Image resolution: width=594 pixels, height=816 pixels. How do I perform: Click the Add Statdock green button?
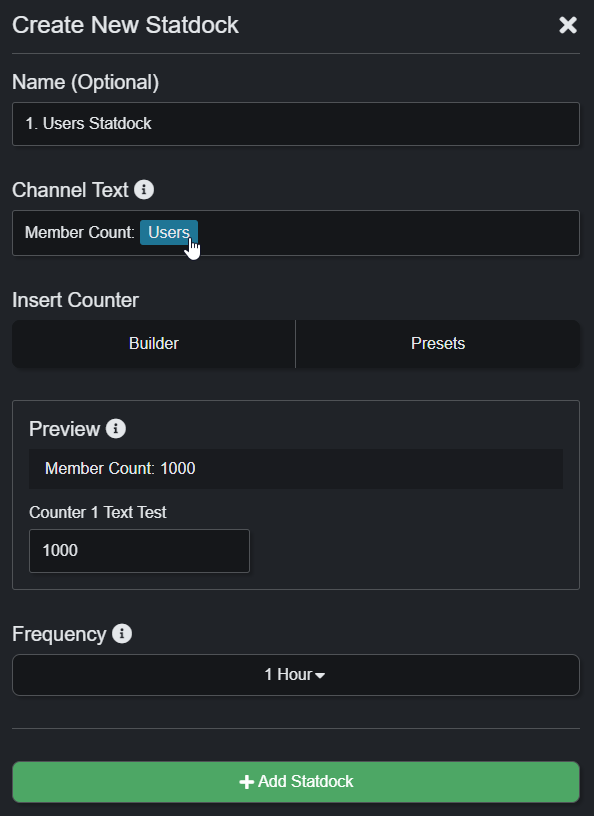(296, 782)
